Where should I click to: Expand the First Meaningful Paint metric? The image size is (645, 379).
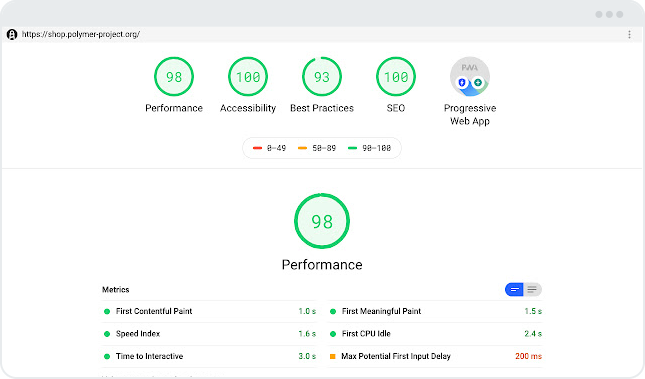[435, 312]
